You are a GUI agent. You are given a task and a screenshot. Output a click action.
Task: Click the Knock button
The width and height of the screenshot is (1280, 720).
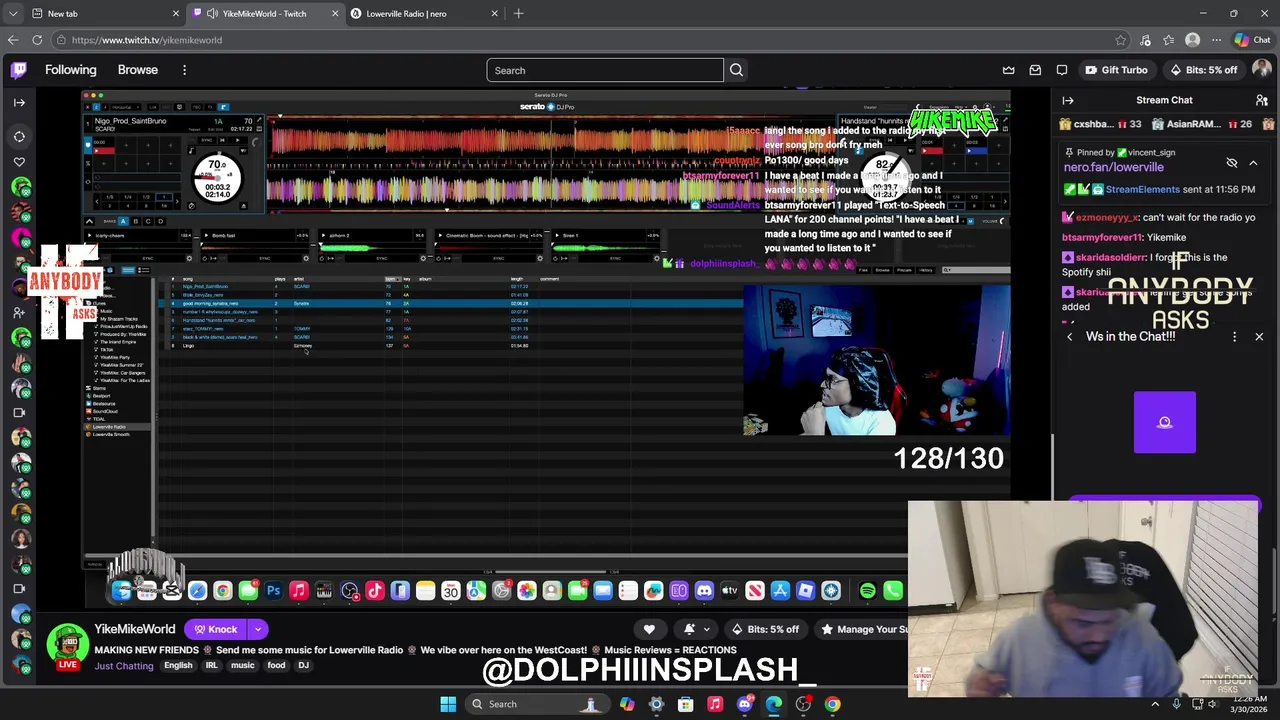214,629
